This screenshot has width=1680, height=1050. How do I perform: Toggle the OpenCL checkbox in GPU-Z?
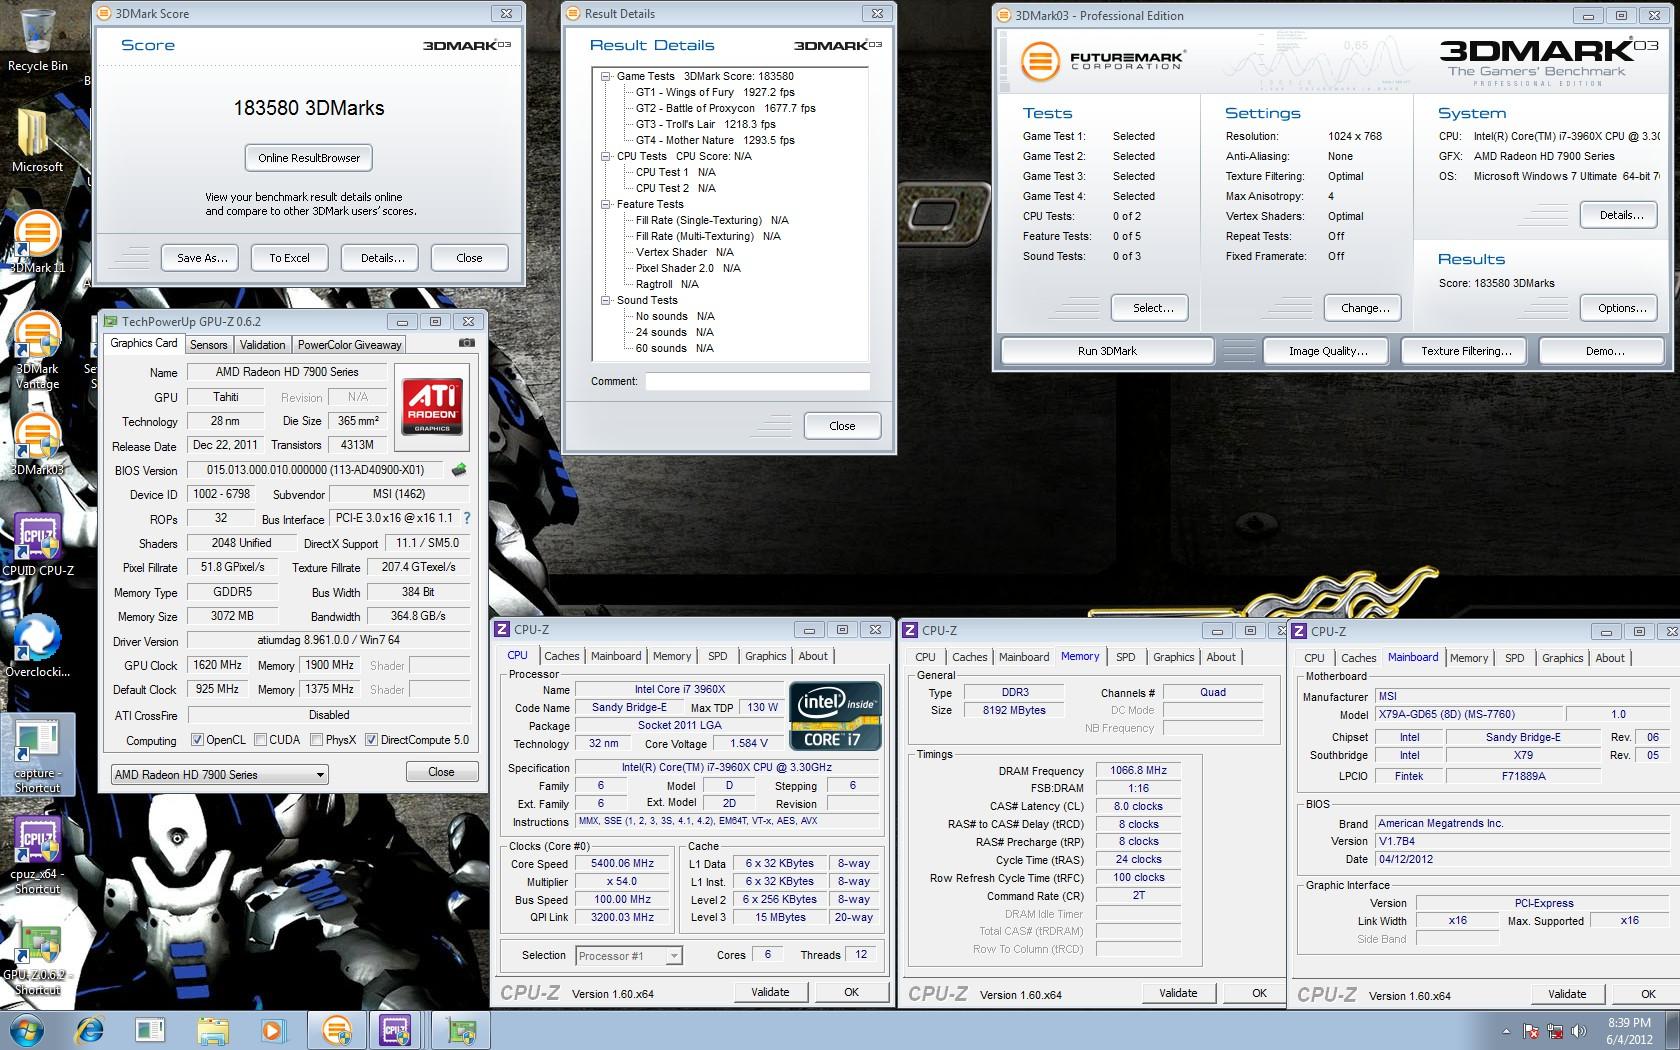coord(197,740)
